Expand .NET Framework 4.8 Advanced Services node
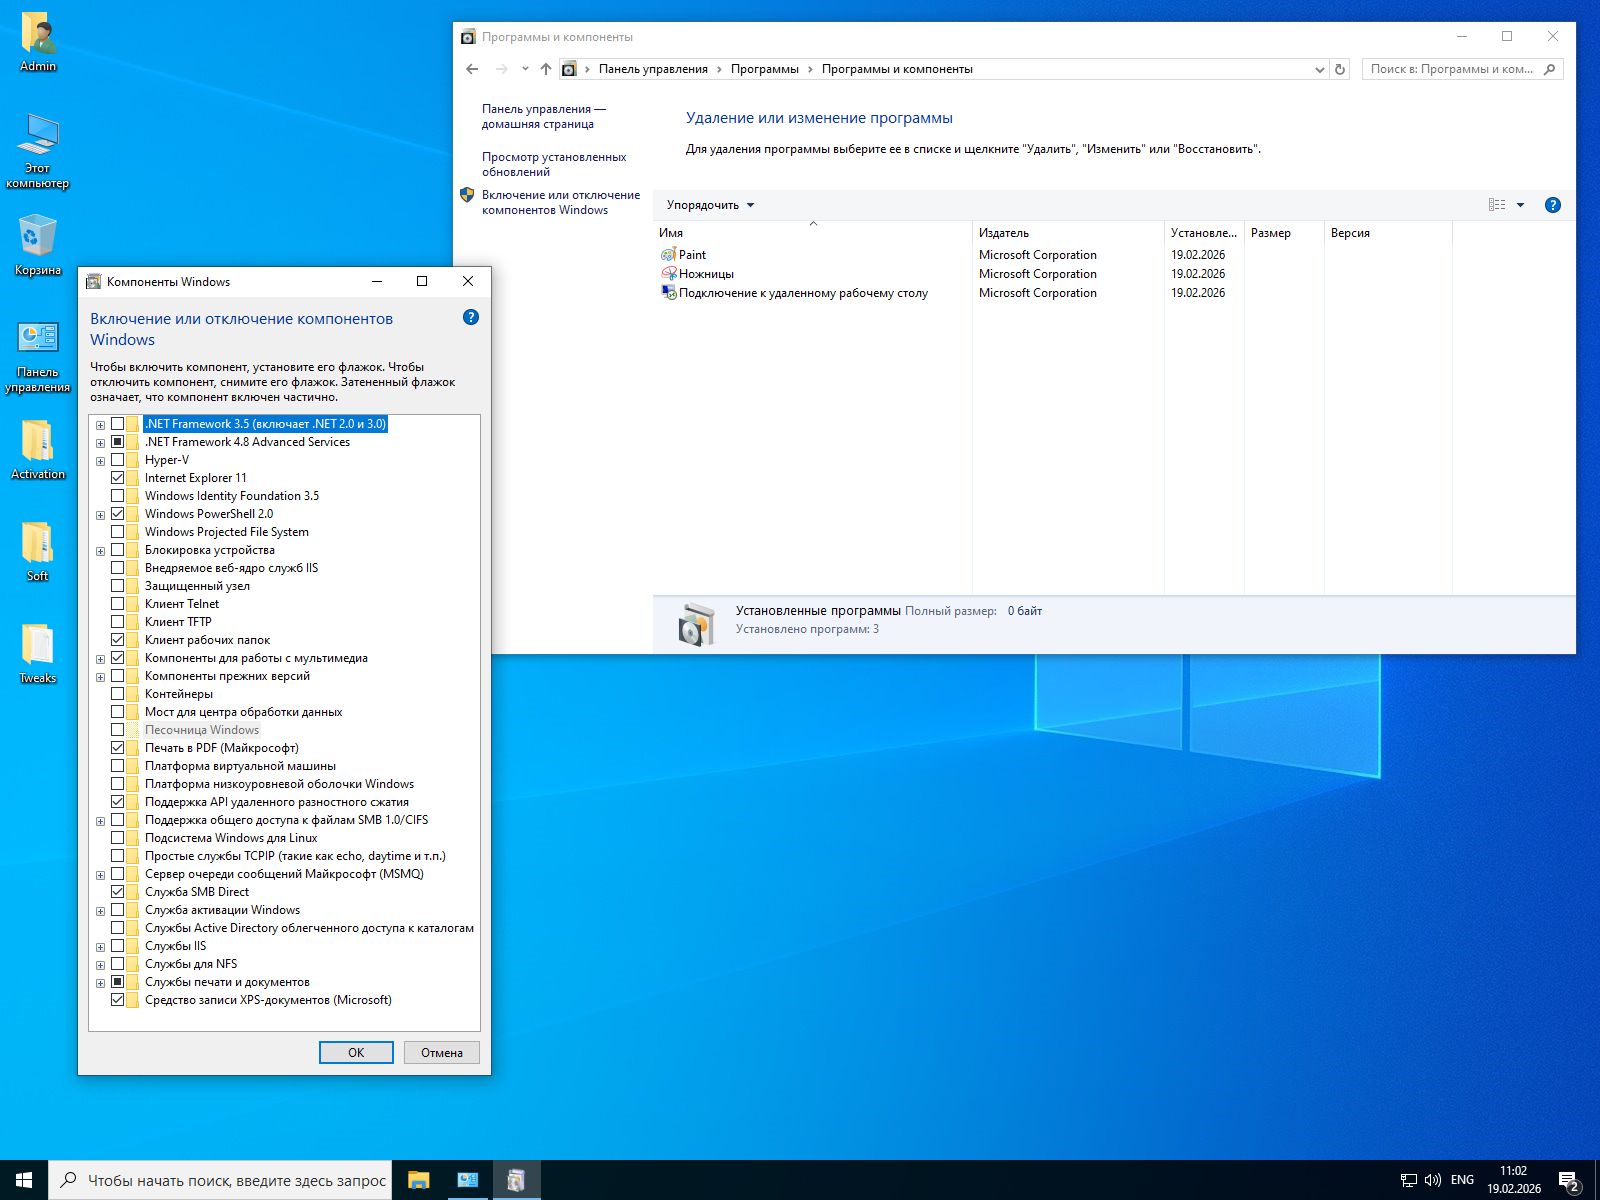 [x=100, y=443]
